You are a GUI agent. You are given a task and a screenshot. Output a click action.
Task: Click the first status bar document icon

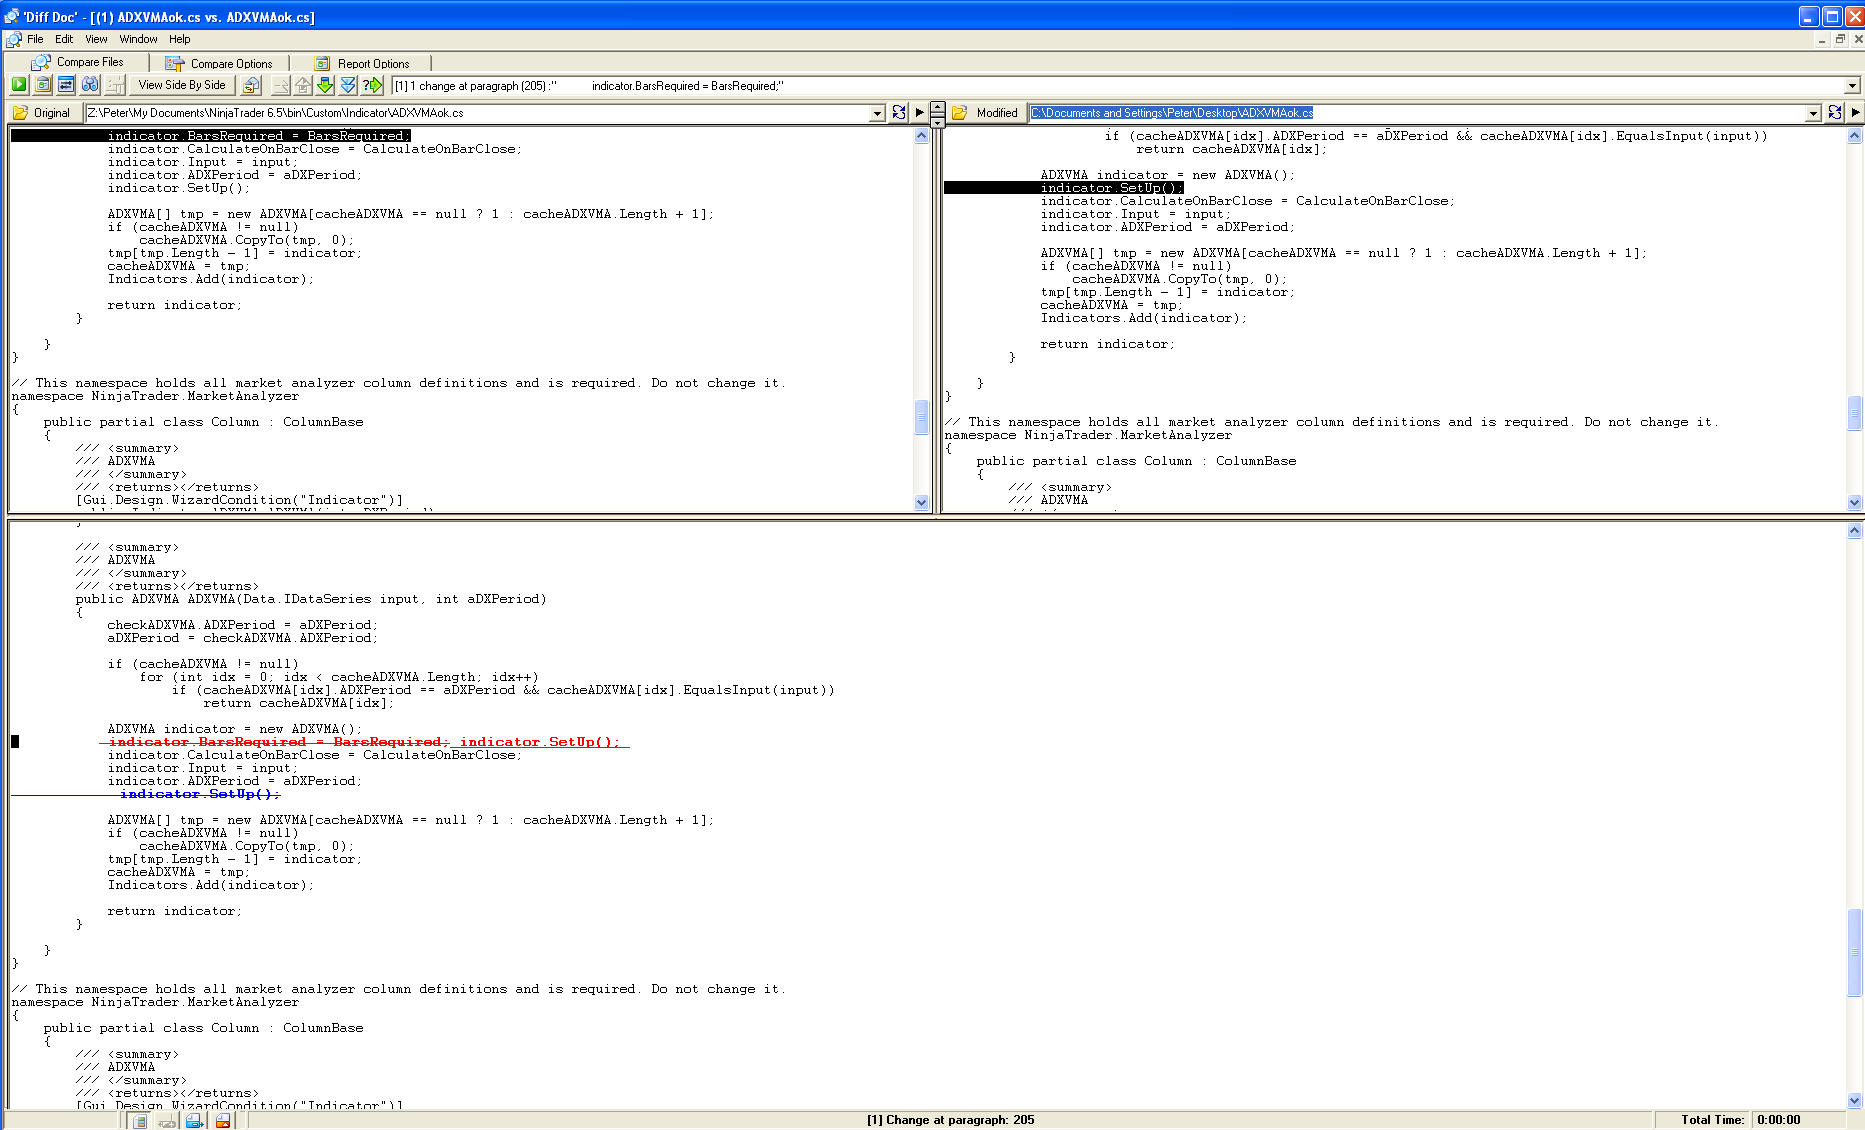point(140,1121)
